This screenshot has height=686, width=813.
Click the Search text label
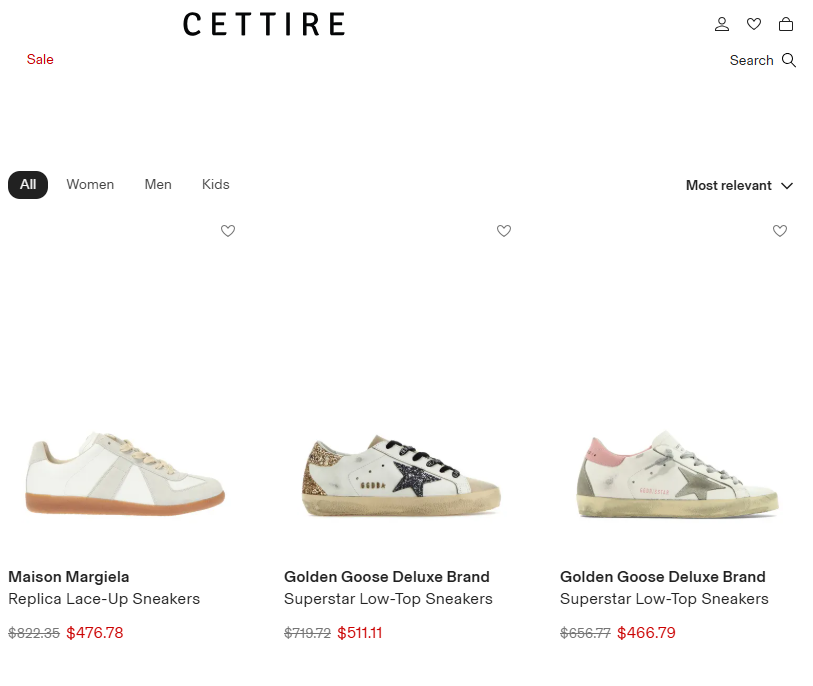pyautogui.click(x=751, y=61)
